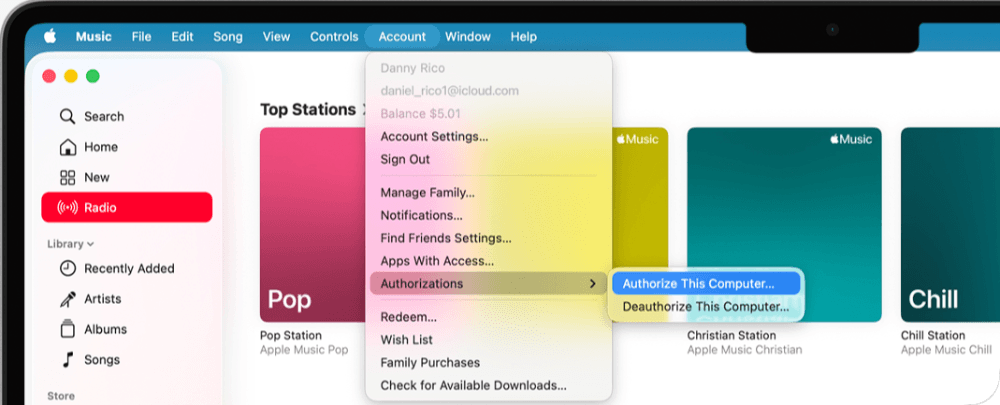The width and height of the screenshot is (1000, 405).
Task: Open the Music app menu
Action: coord(94,36)
